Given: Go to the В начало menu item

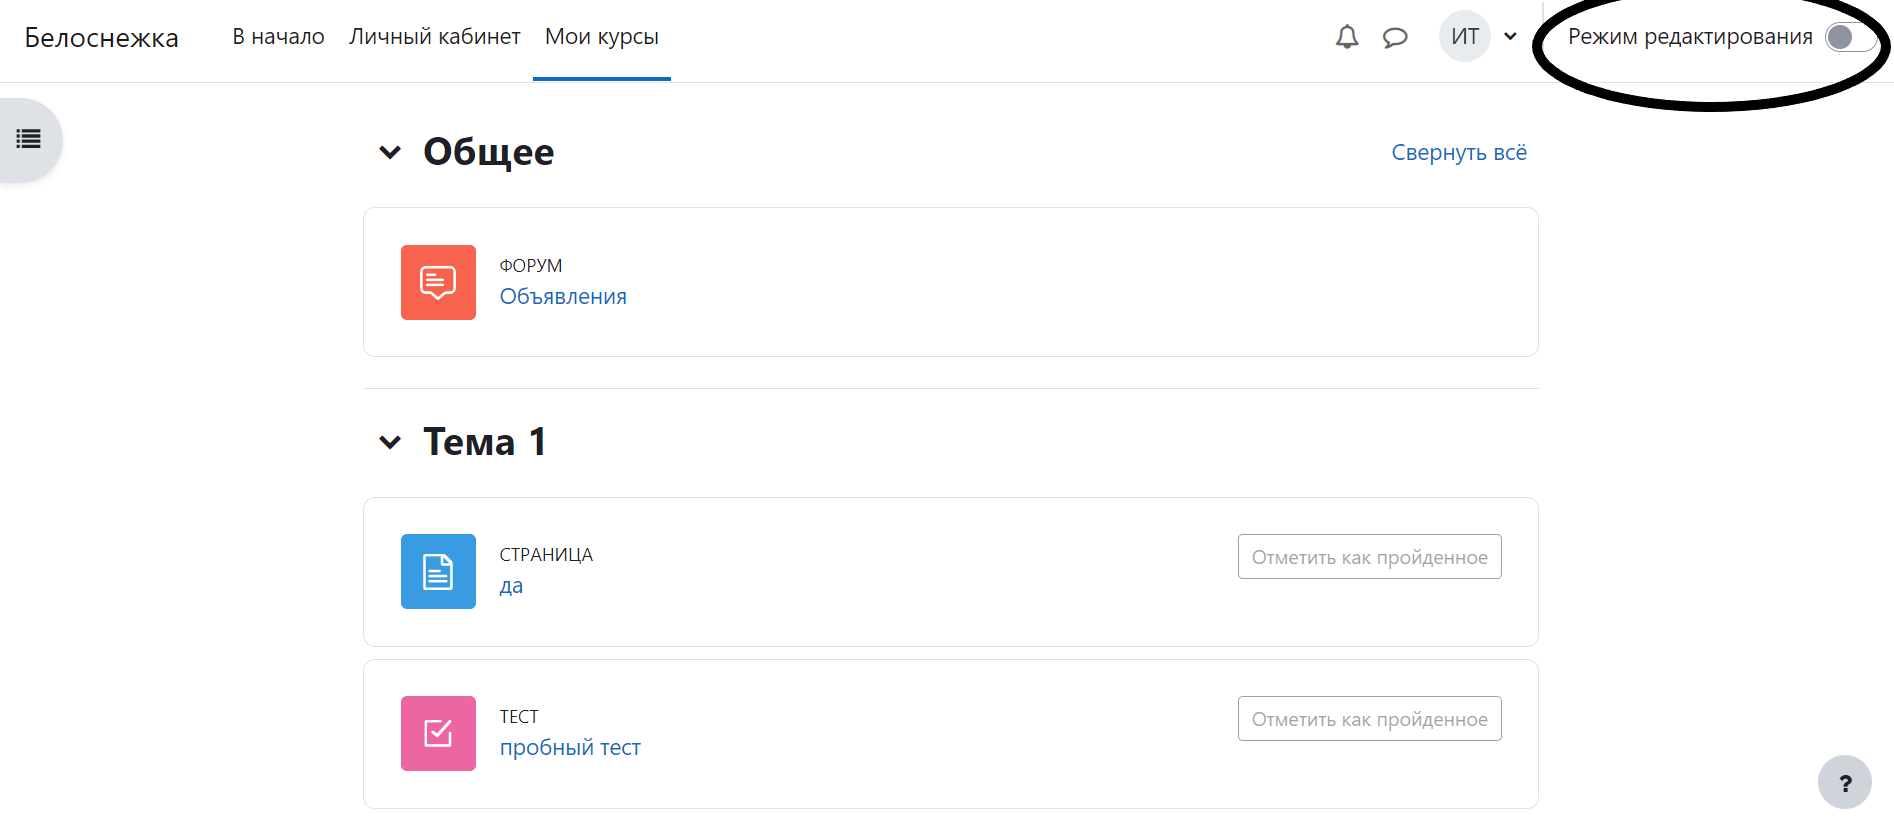Looking at the screenshot, I should (278, 37).
